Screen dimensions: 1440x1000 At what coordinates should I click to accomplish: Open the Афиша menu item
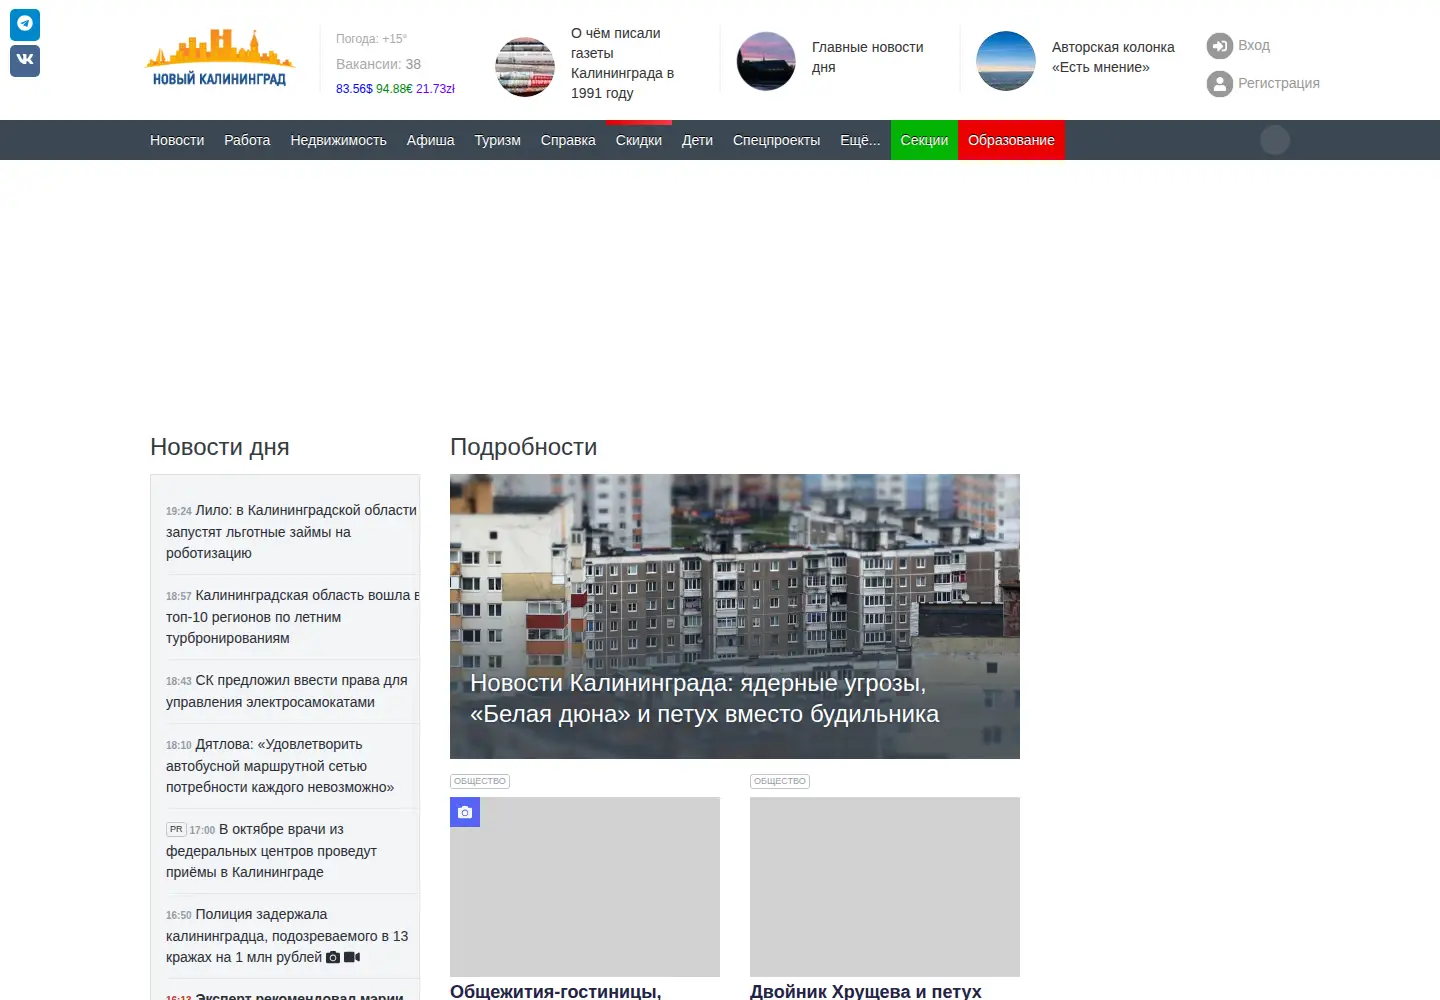pyautogui.click(x=430, y=140)
